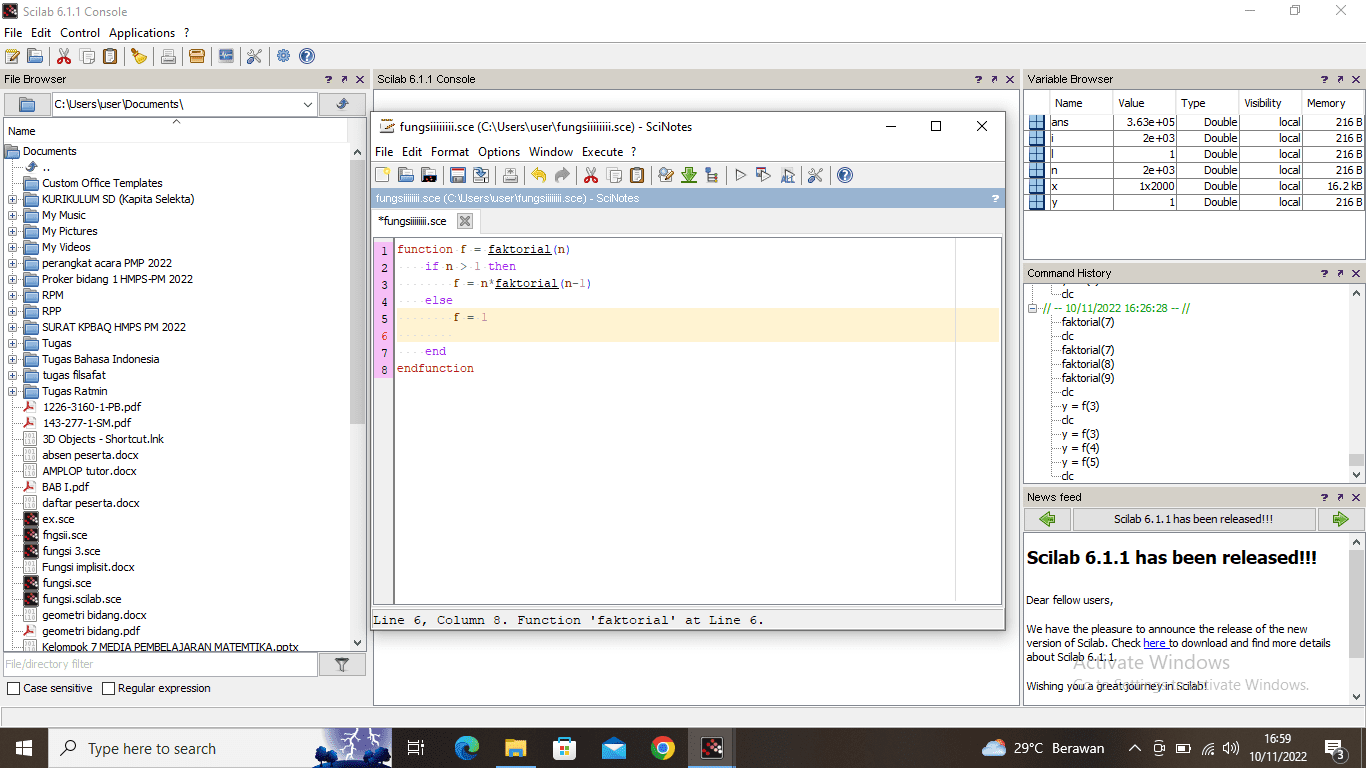
Task: Click the filter funnel button
Action: (342, 664)
